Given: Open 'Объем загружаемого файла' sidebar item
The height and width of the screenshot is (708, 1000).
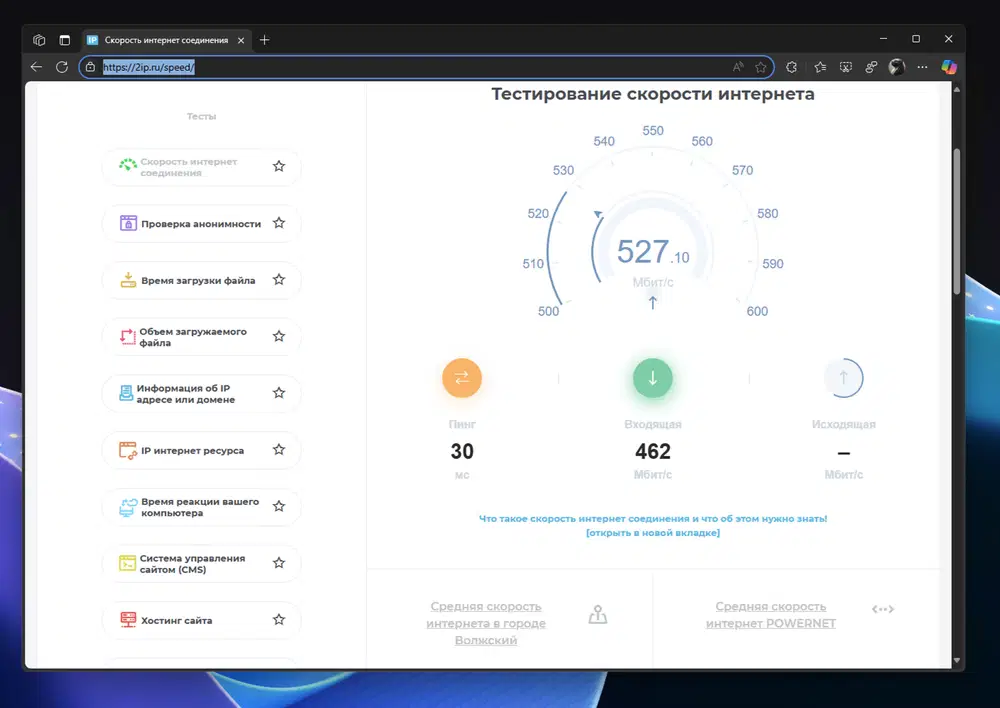Looking at the screenshot, I should (201, 337).
